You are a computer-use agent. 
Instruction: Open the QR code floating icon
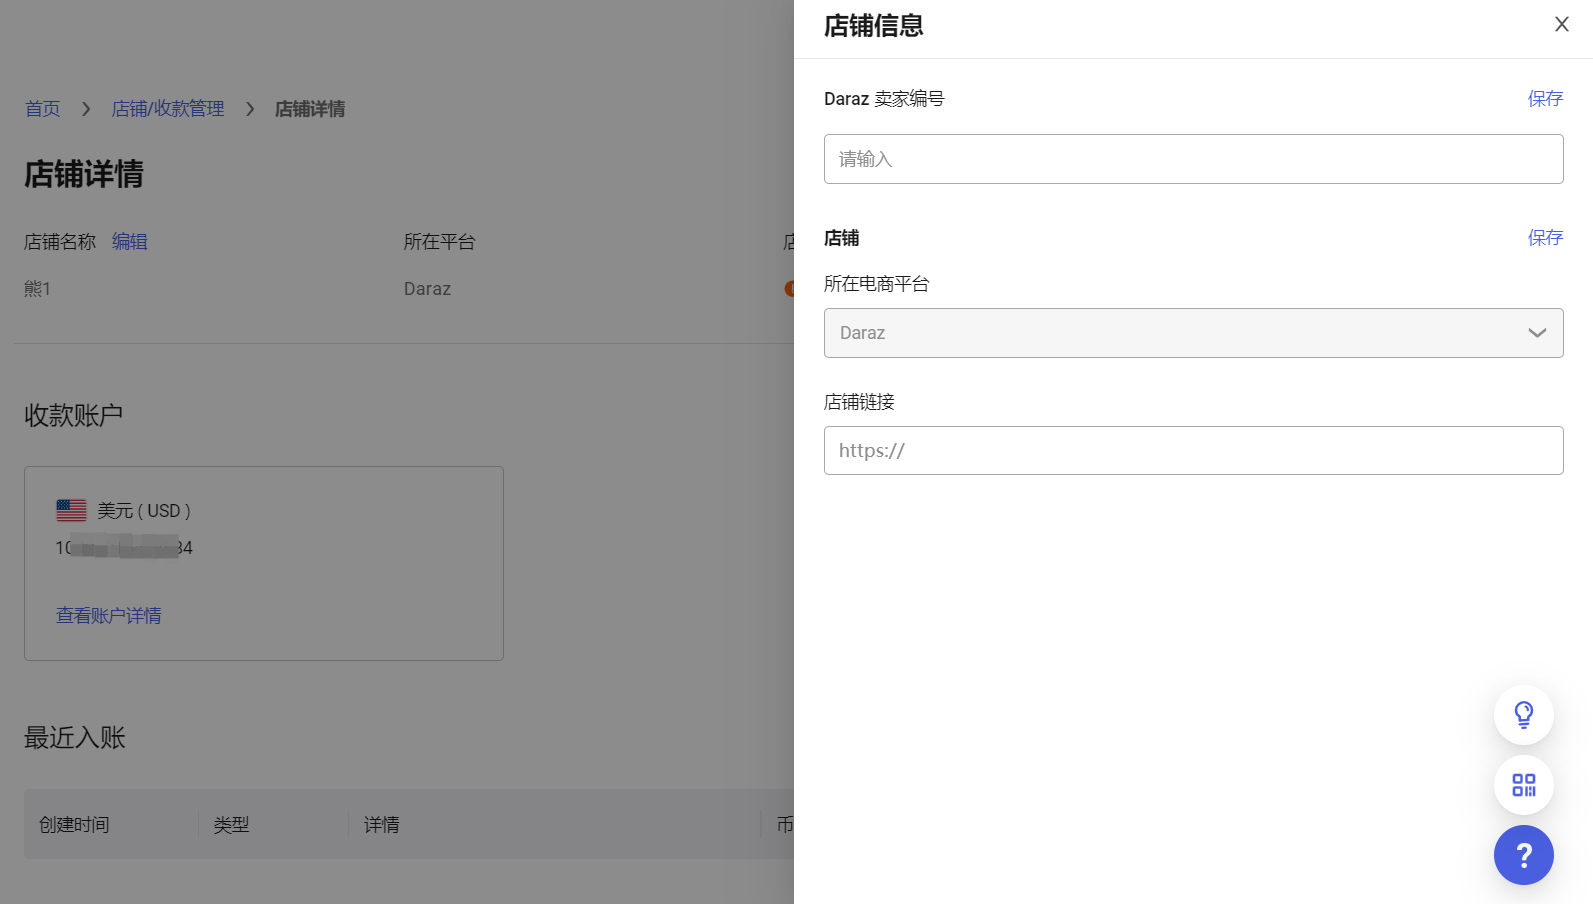point(1523,785)
